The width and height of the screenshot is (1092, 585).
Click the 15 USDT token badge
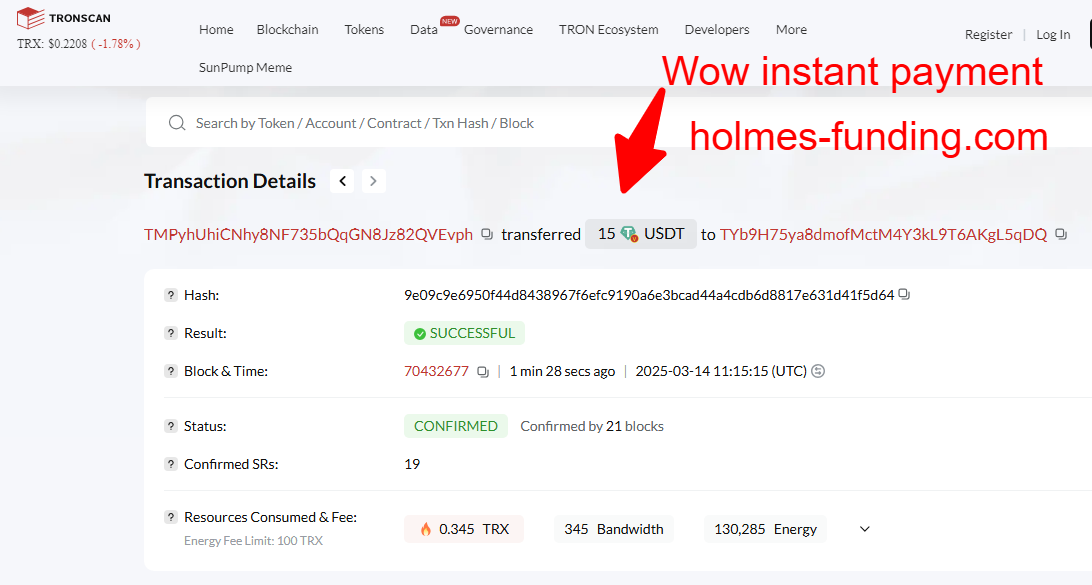pyautogui.click(x=641, y=234)
